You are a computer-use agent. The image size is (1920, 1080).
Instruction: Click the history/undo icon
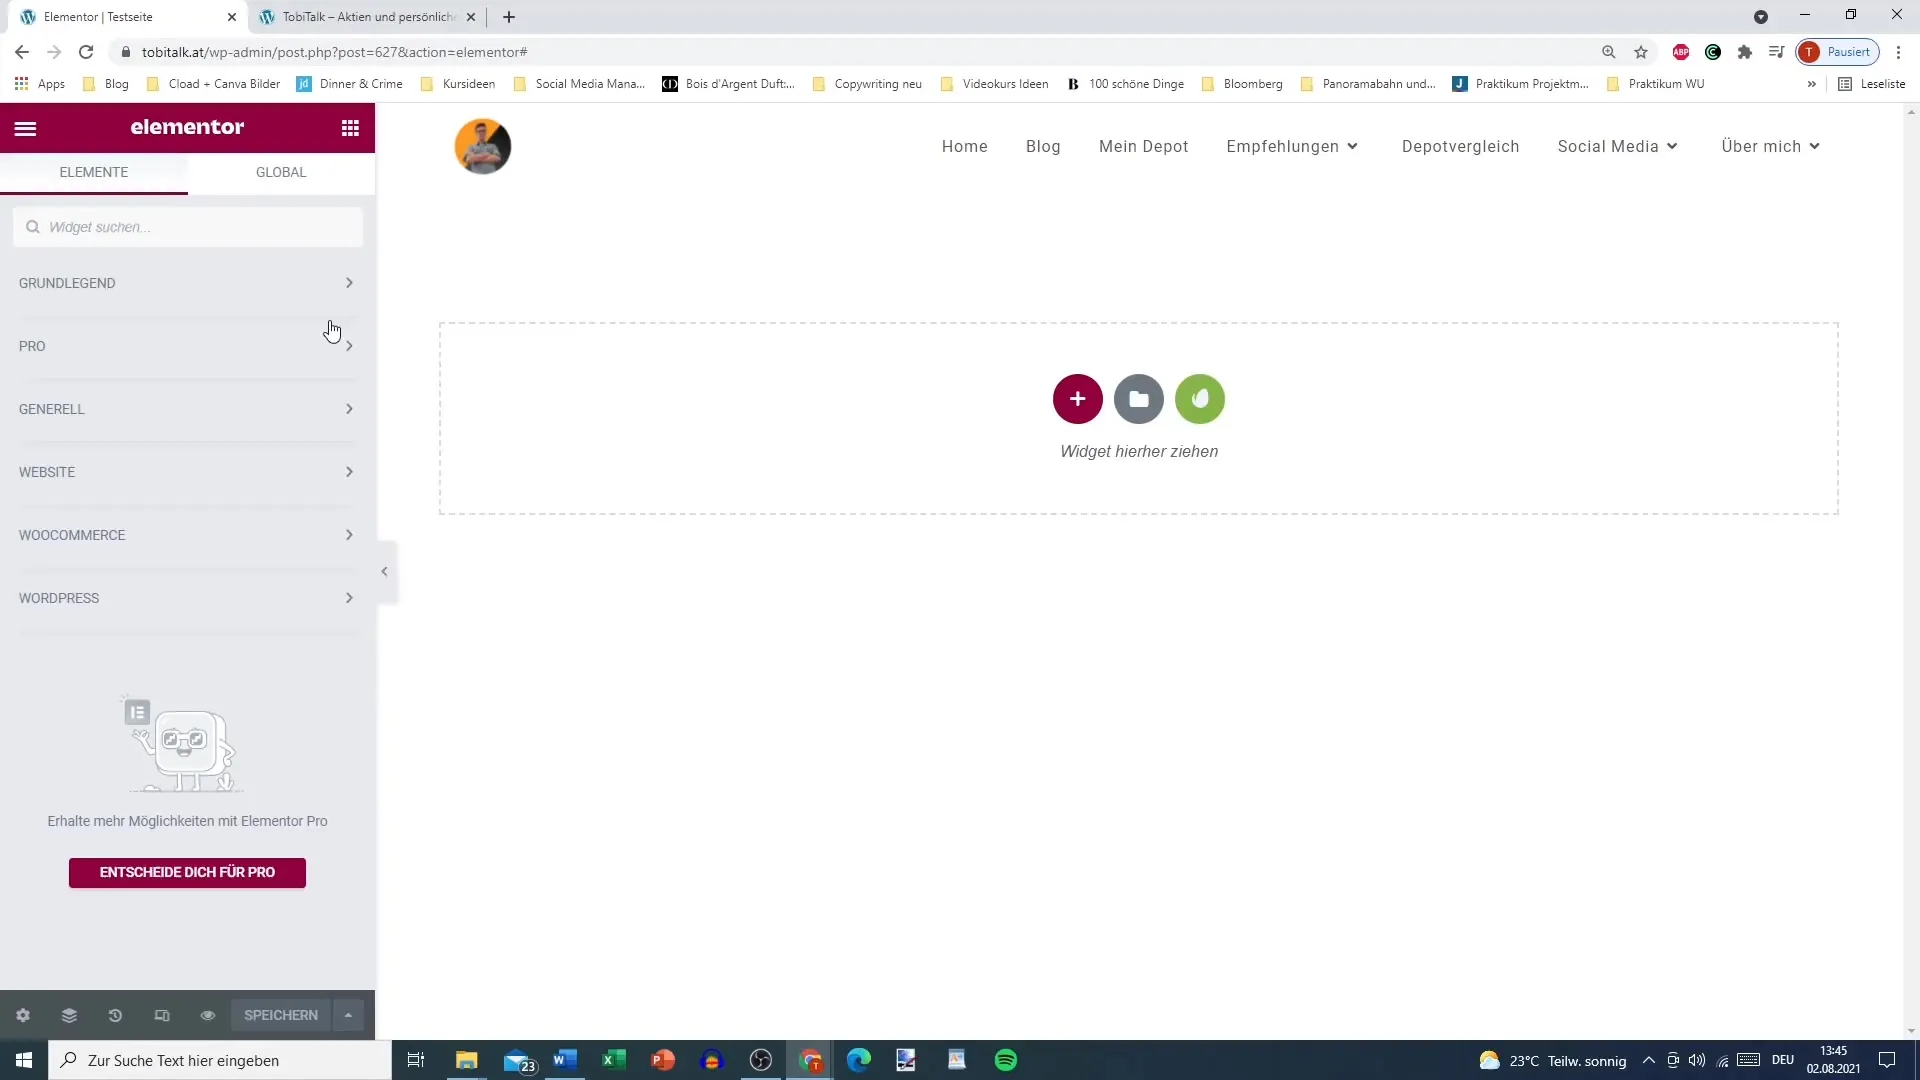tap(115, 1015)
